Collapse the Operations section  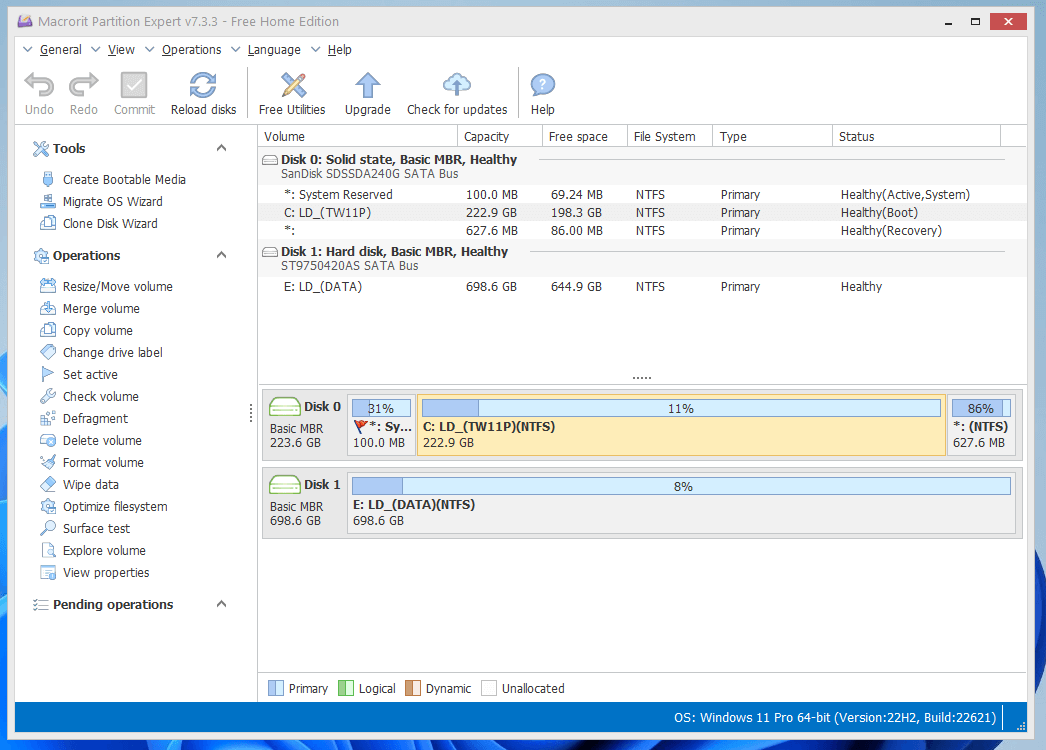[x=222, y=255]
